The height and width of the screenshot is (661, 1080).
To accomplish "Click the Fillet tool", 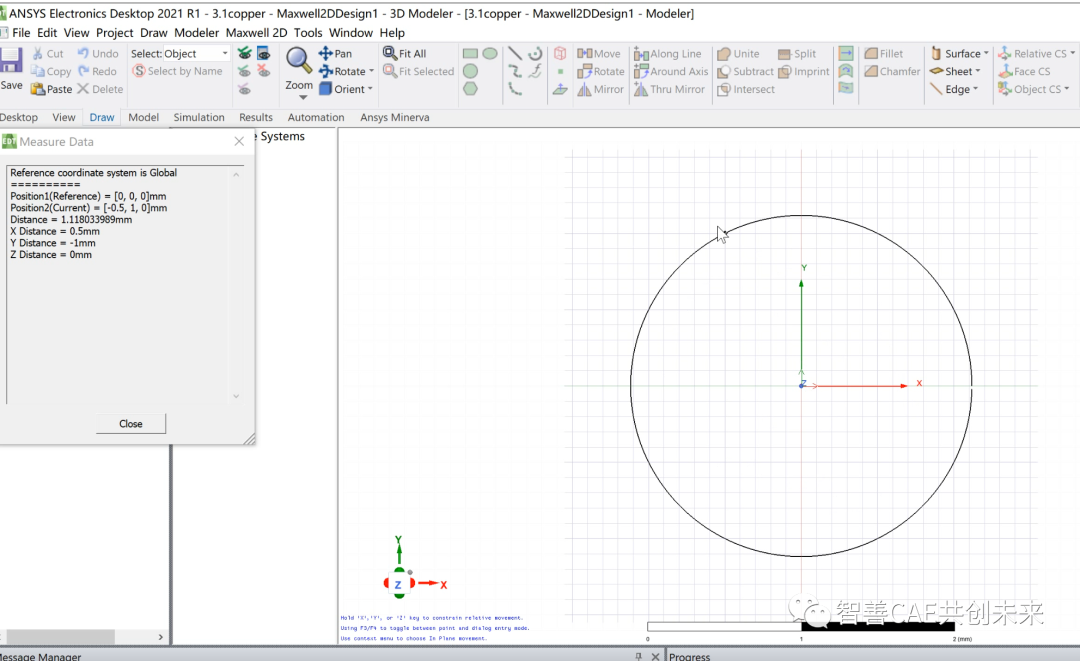I will click(889, 53).
